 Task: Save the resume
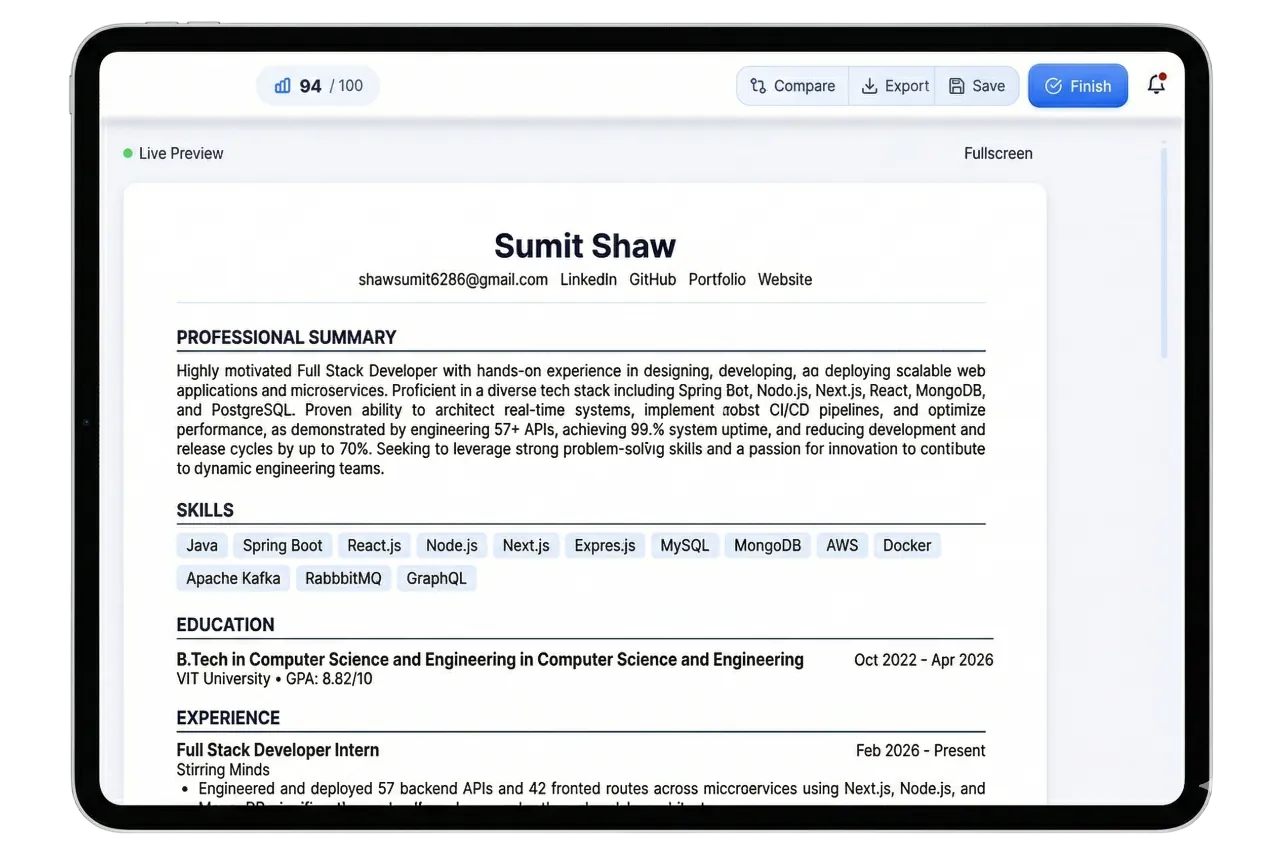977,86
